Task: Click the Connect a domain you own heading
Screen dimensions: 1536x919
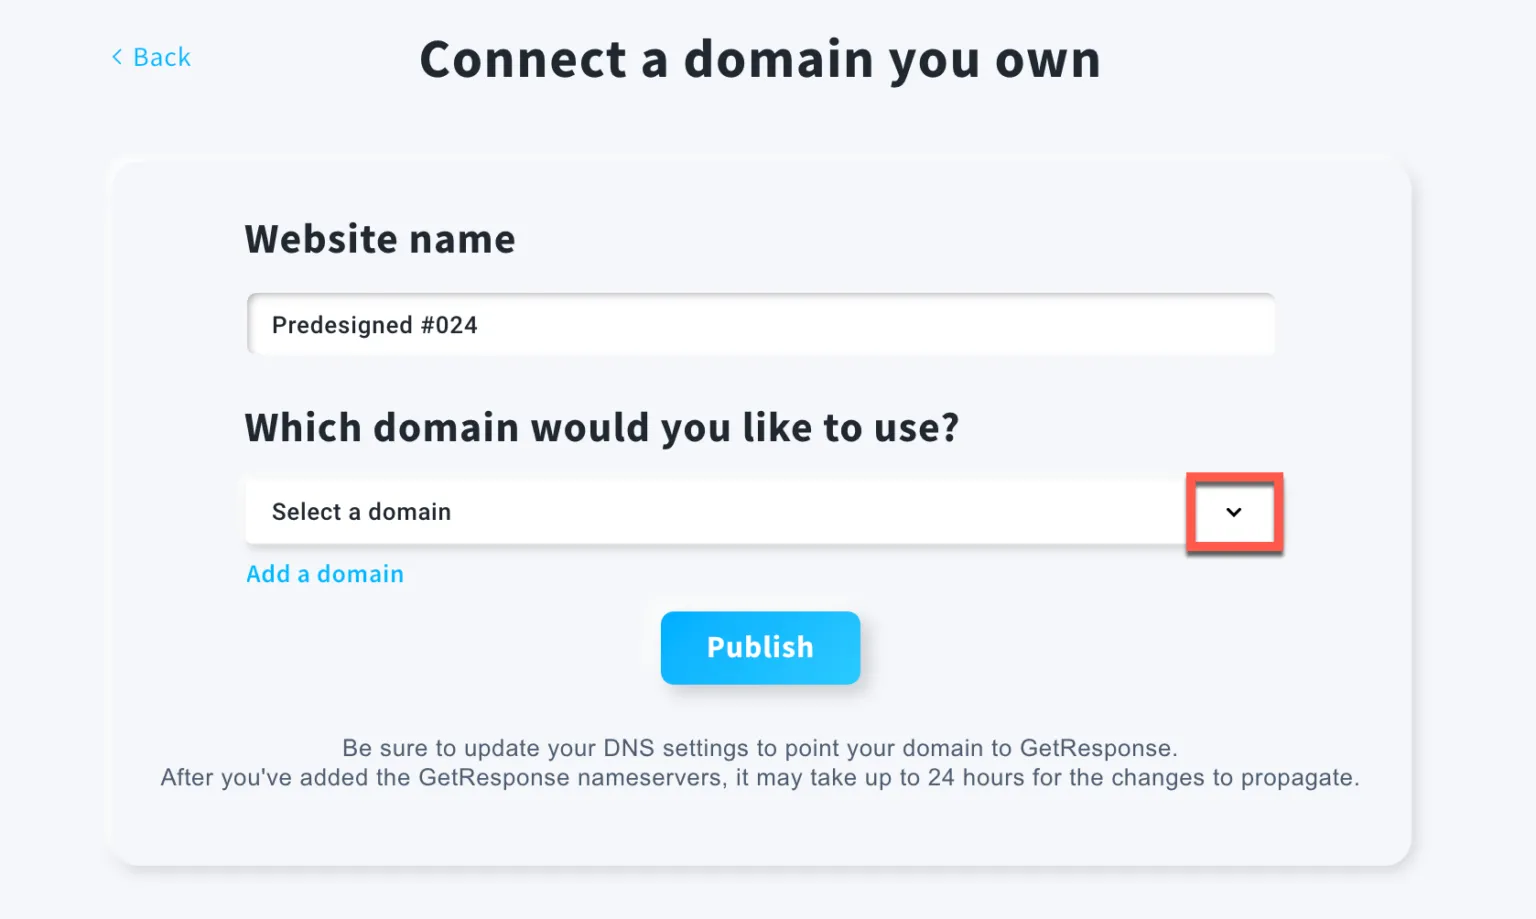Action: point(760,60)
